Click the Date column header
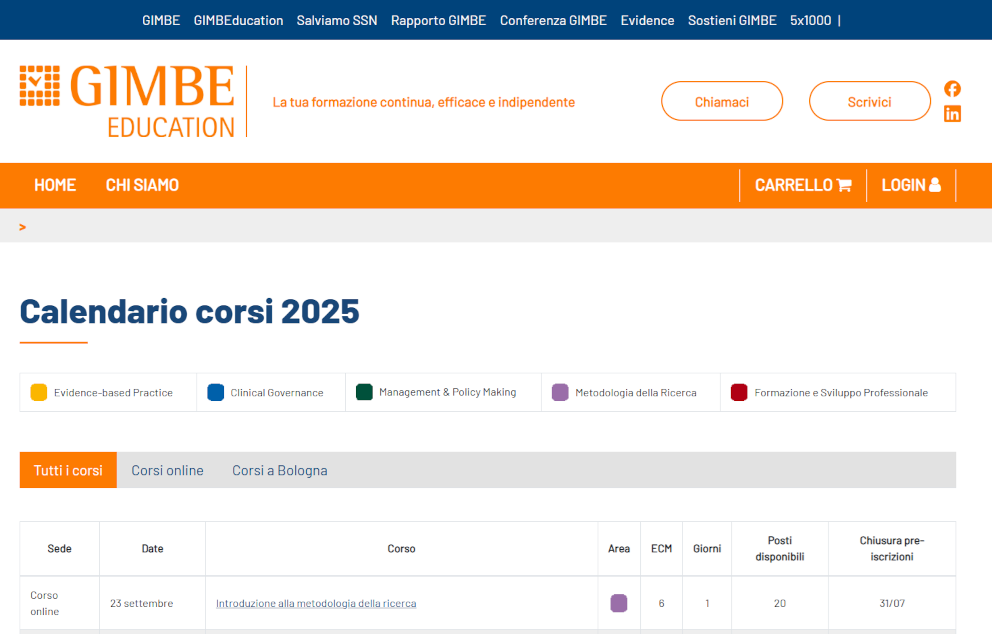This screenshot has width=992, height=634. click(152, 549)
